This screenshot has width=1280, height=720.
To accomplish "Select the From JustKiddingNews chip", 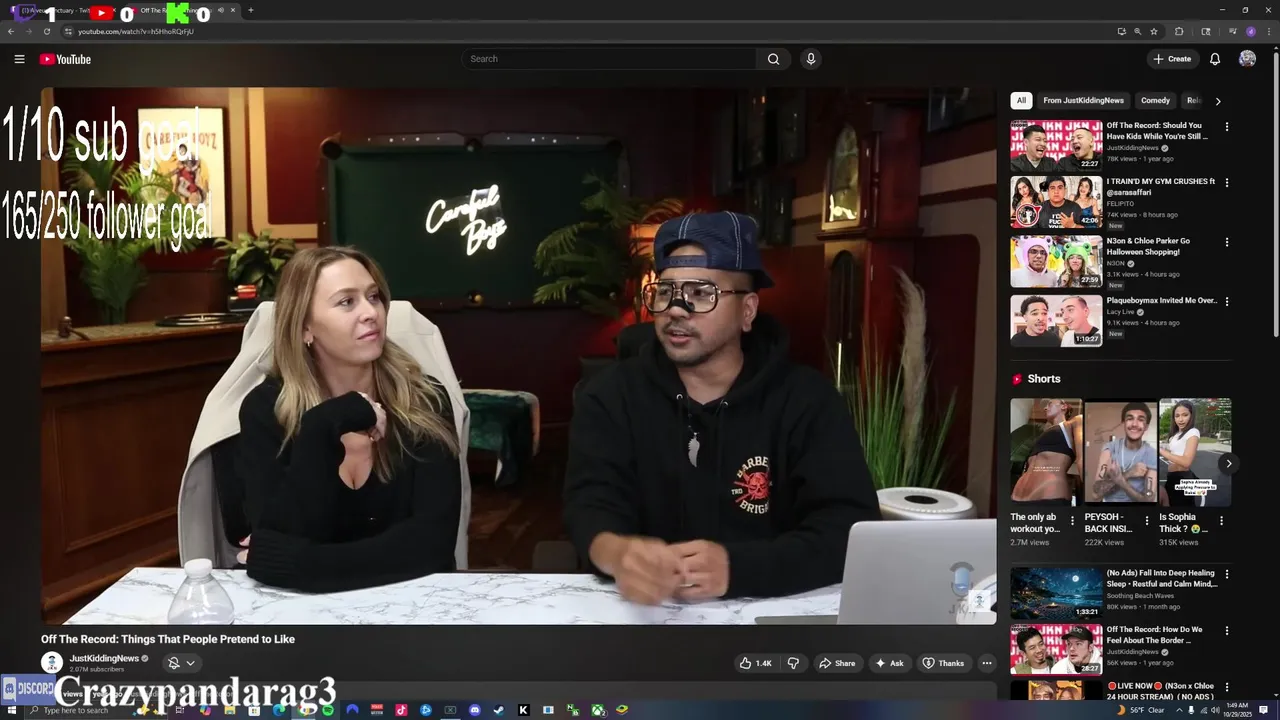I will 1083,100.
